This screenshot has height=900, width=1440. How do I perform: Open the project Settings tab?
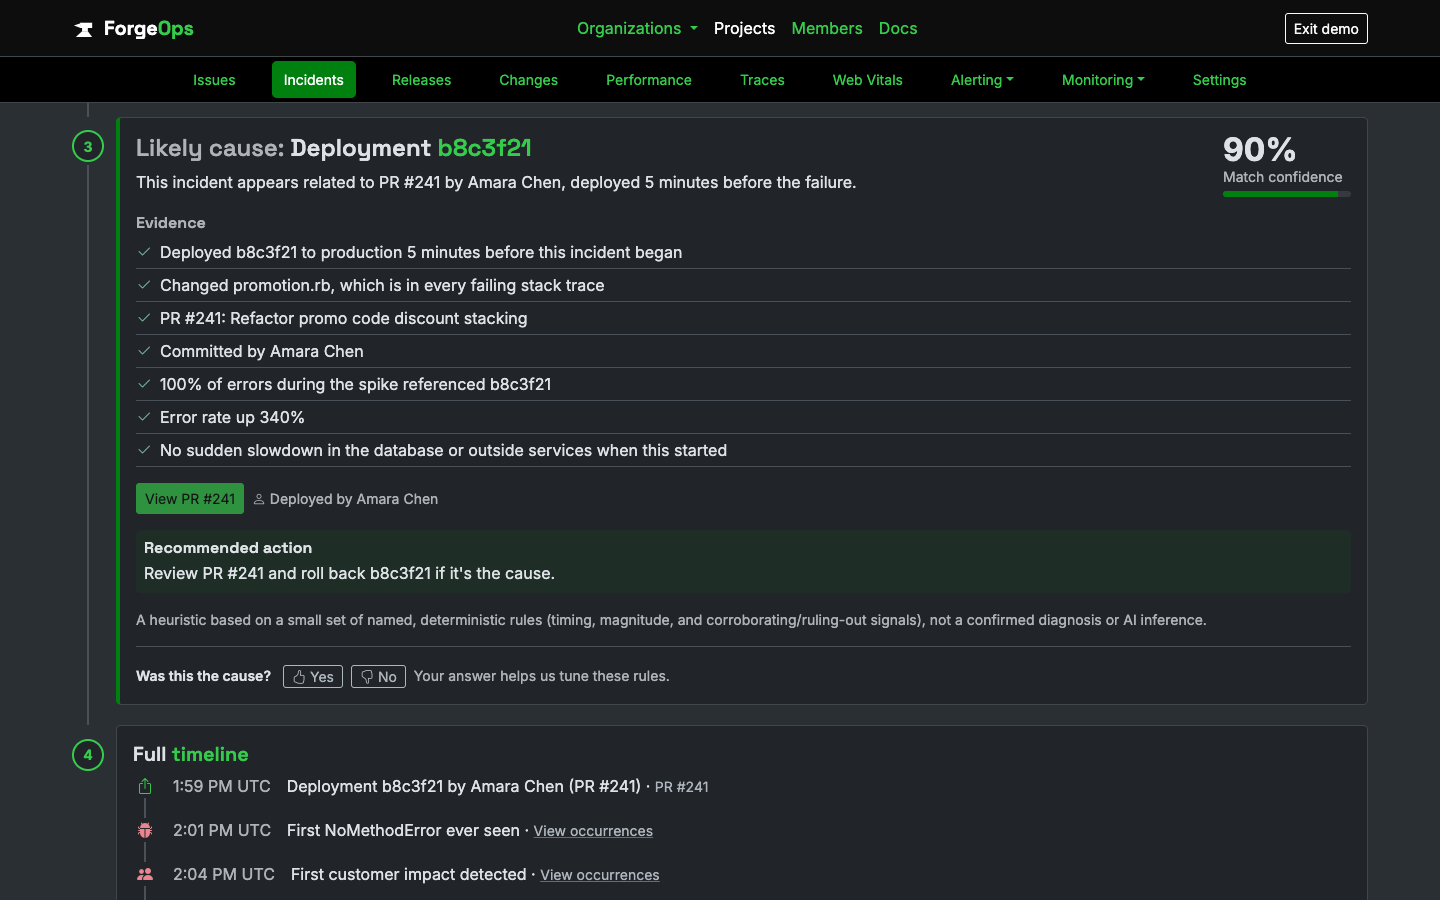pyautogui.click(x=1219, y=80)
